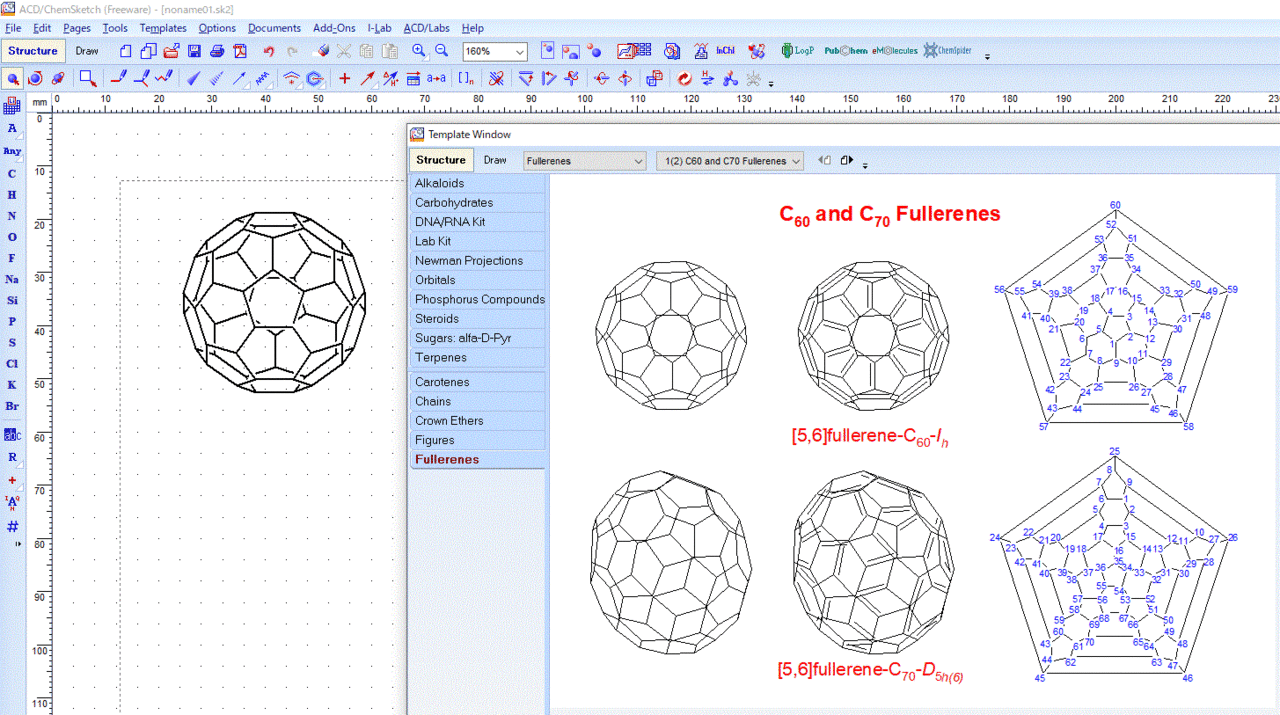Open the LogP calculation tool
The image size is (1280, 715).
point(798,51)
